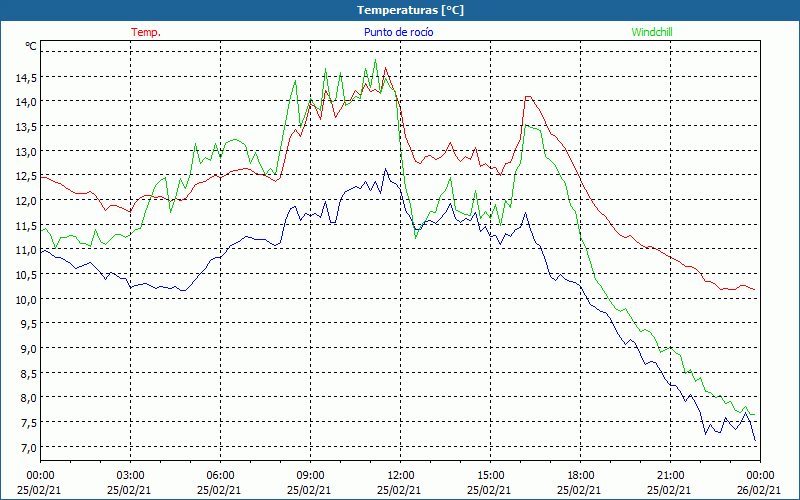800x500 pixels.
Task: Click the 12,0 y-axis value
Action: click(x=26, y=201)
